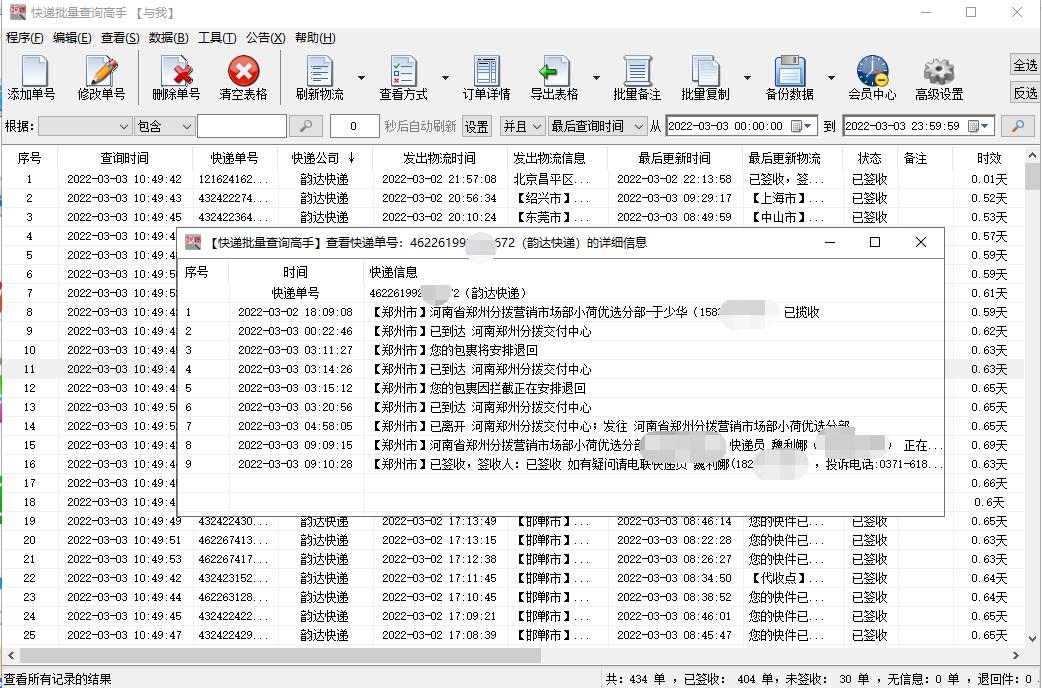Viewport: 1042px width, 688px height.
Task: Click the 删除单号 icon
Action: [x=176, y=78]
